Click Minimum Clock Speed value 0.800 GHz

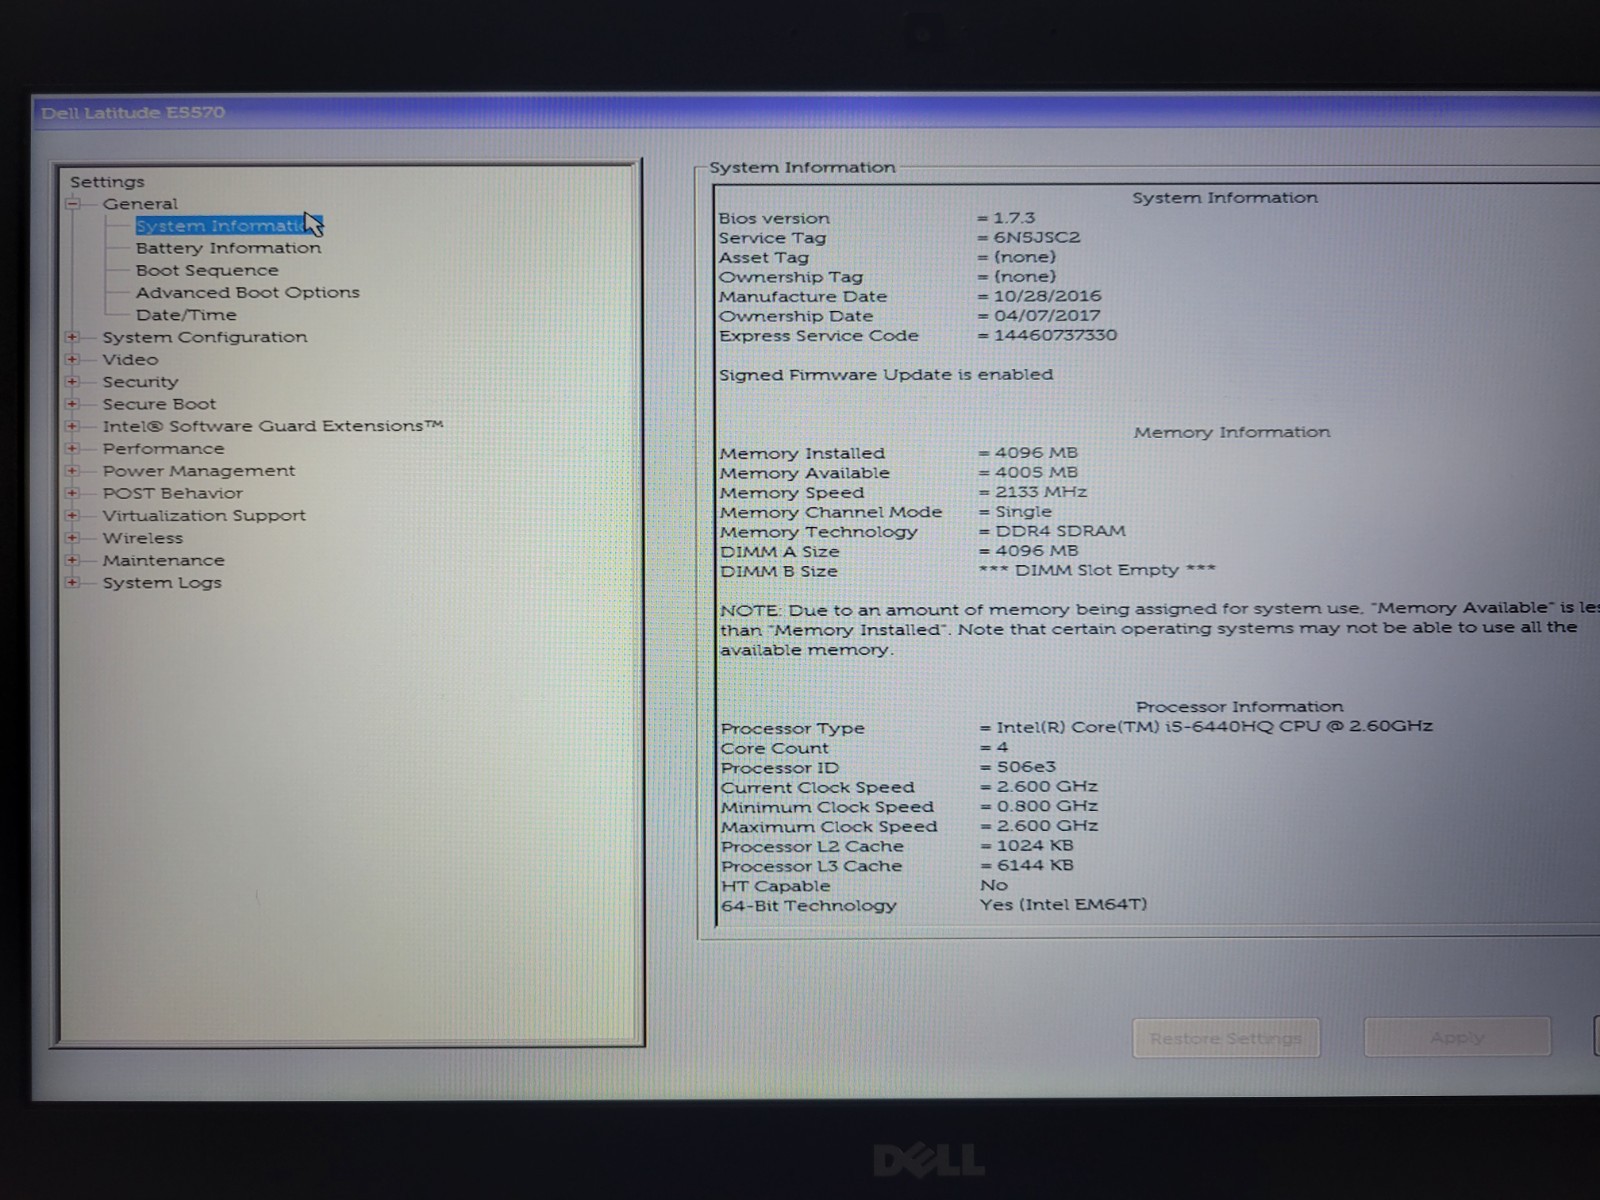tap(1047, 806)
